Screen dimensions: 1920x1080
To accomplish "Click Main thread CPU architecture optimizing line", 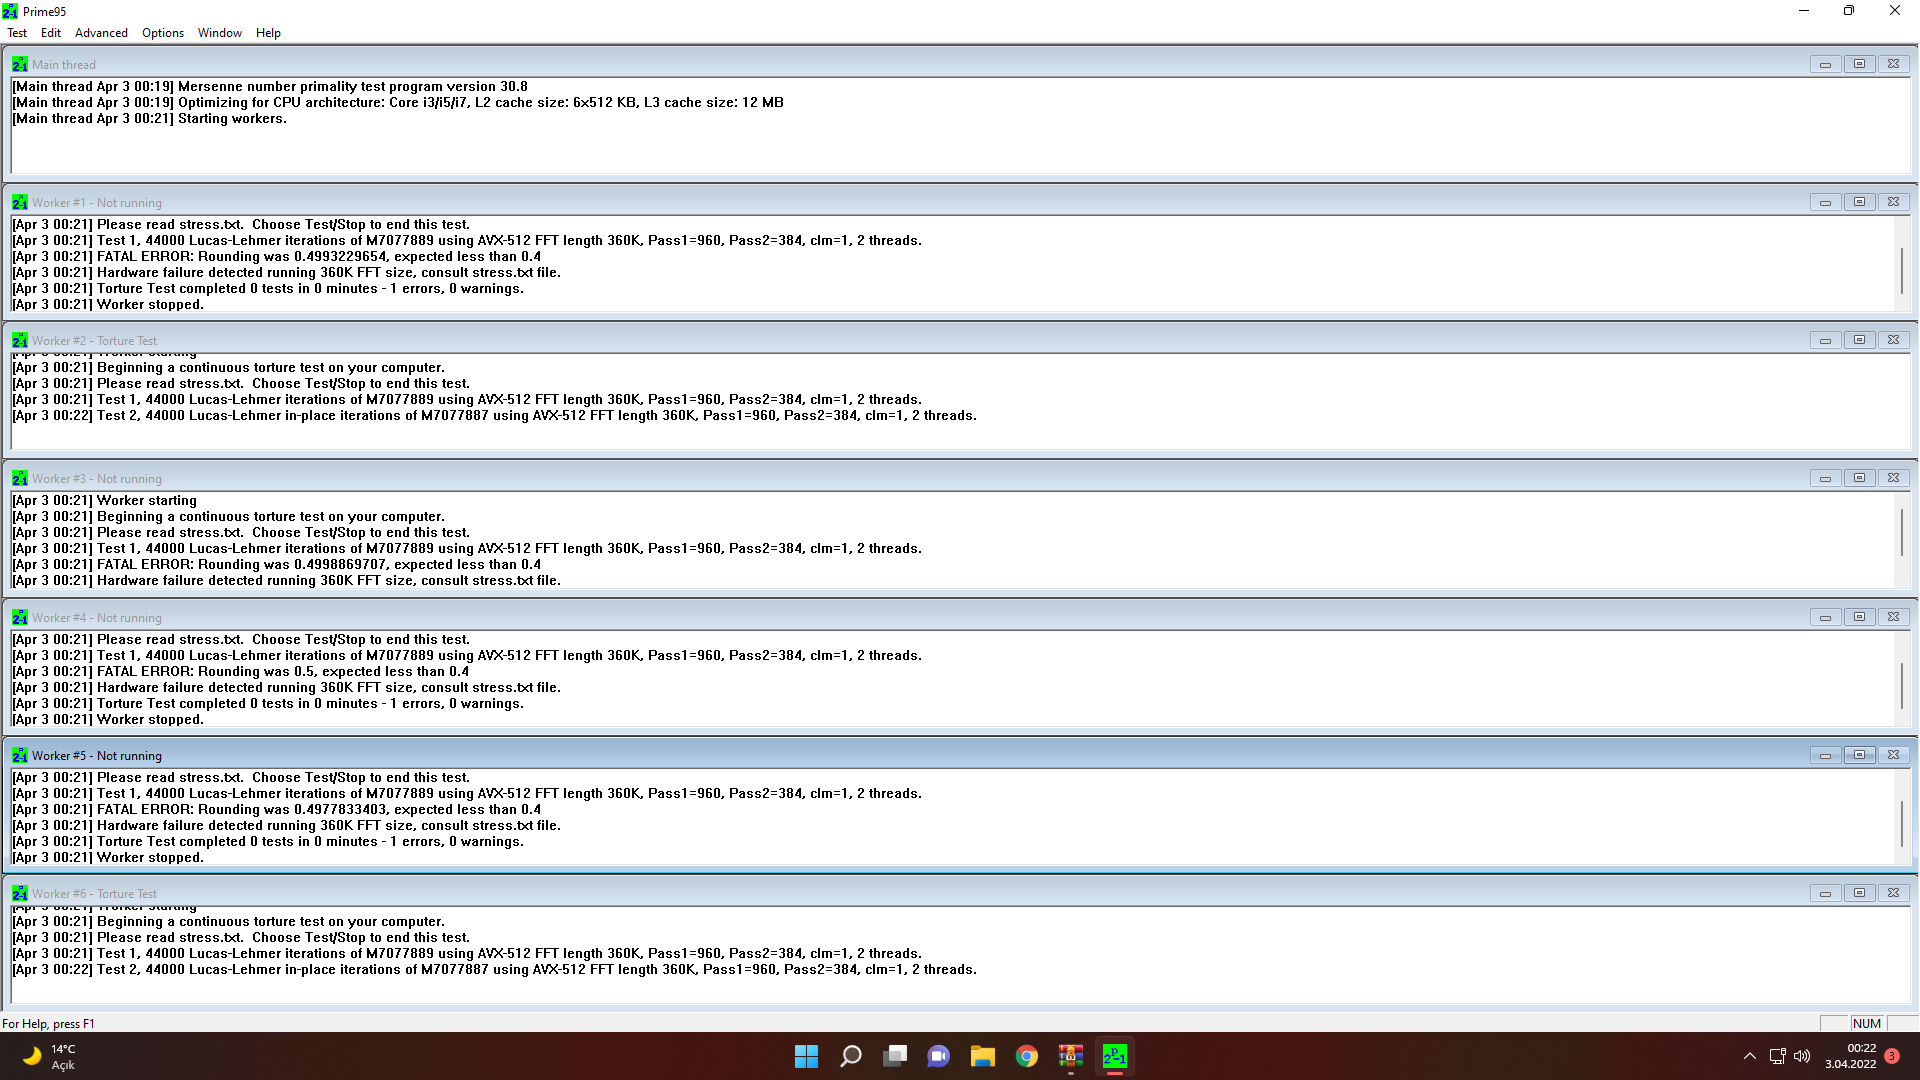I will pos(398,103).
